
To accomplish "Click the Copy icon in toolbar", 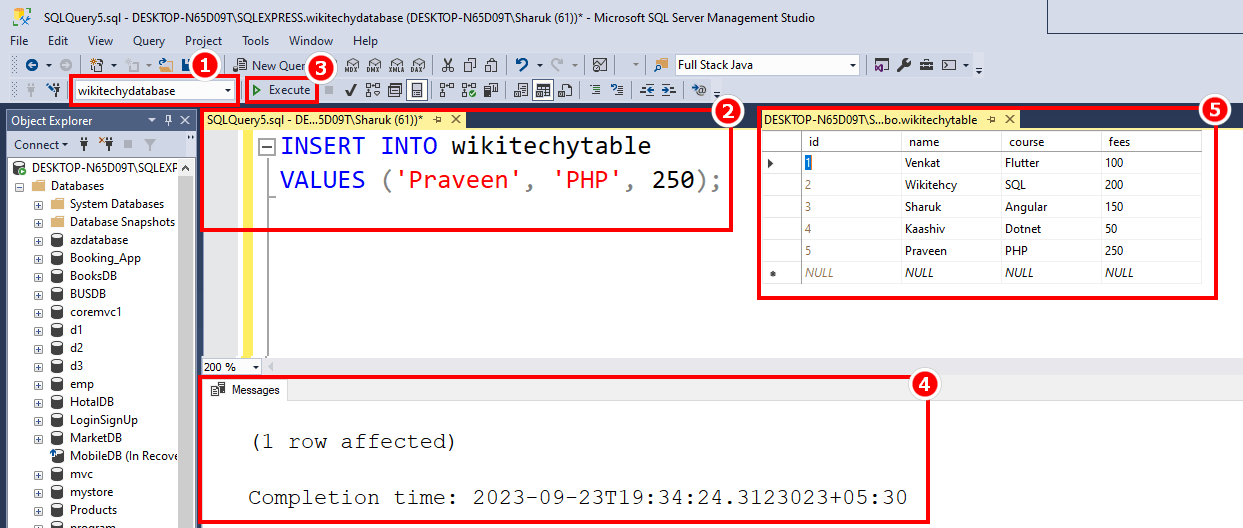I will click(x=470, y=65).
